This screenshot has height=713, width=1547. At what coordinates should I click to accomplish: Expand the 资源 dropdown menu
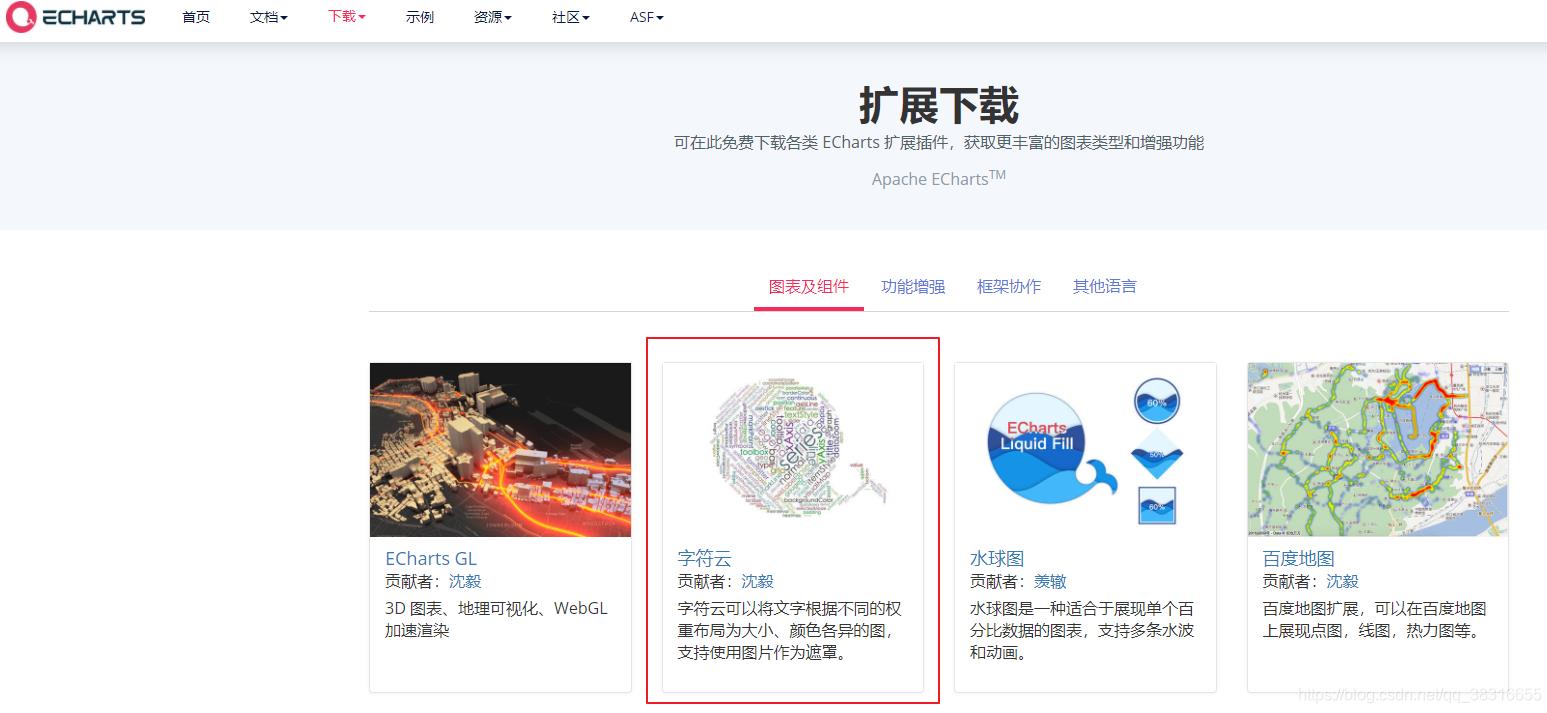[492, 17]
